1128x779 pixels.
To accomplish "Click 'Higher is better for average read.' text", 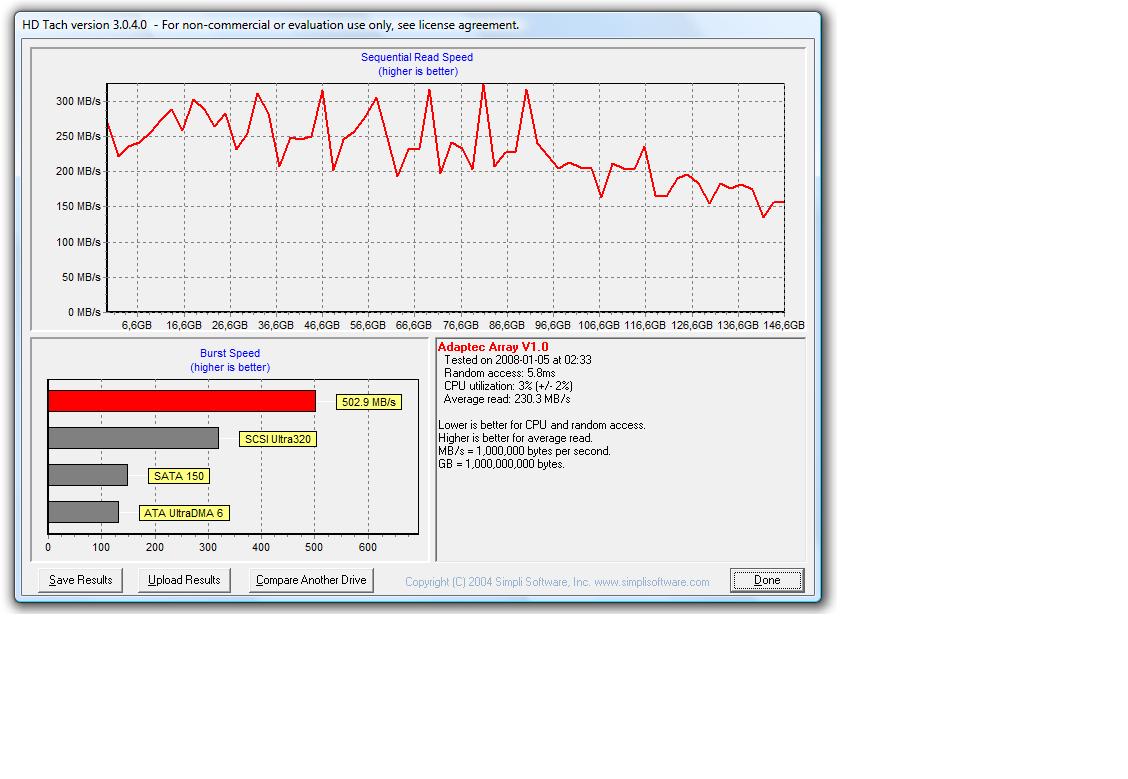I will [515, 438].
